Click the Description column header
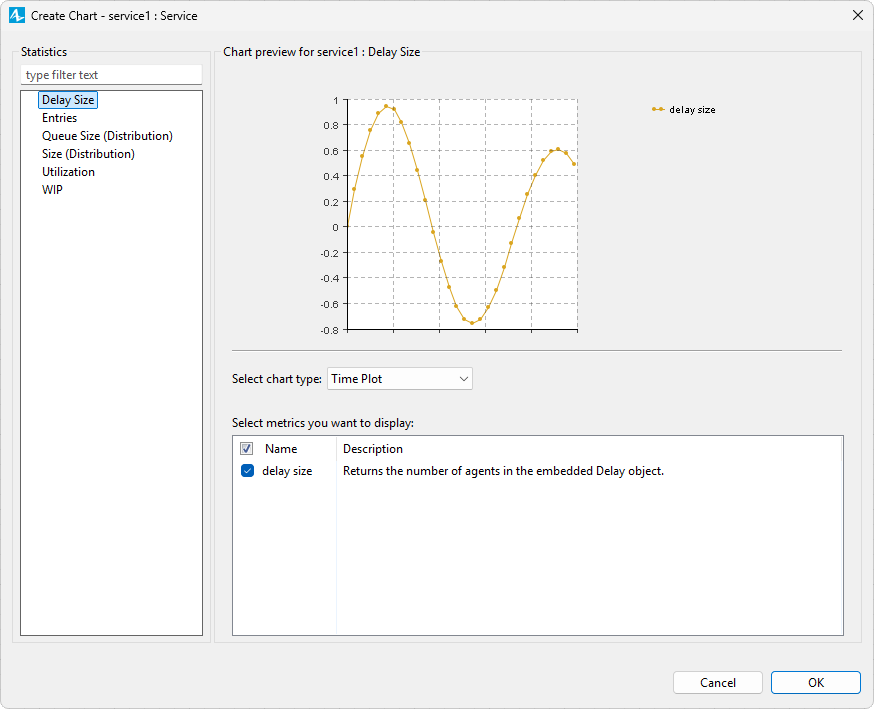 point(373,449)
